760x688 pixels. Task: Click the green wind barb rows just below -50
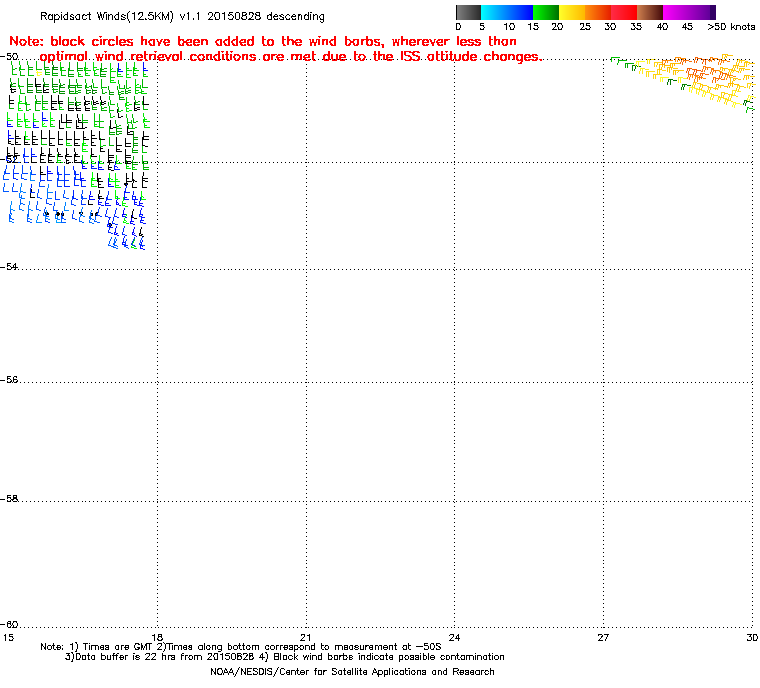(x=78, y=78)
